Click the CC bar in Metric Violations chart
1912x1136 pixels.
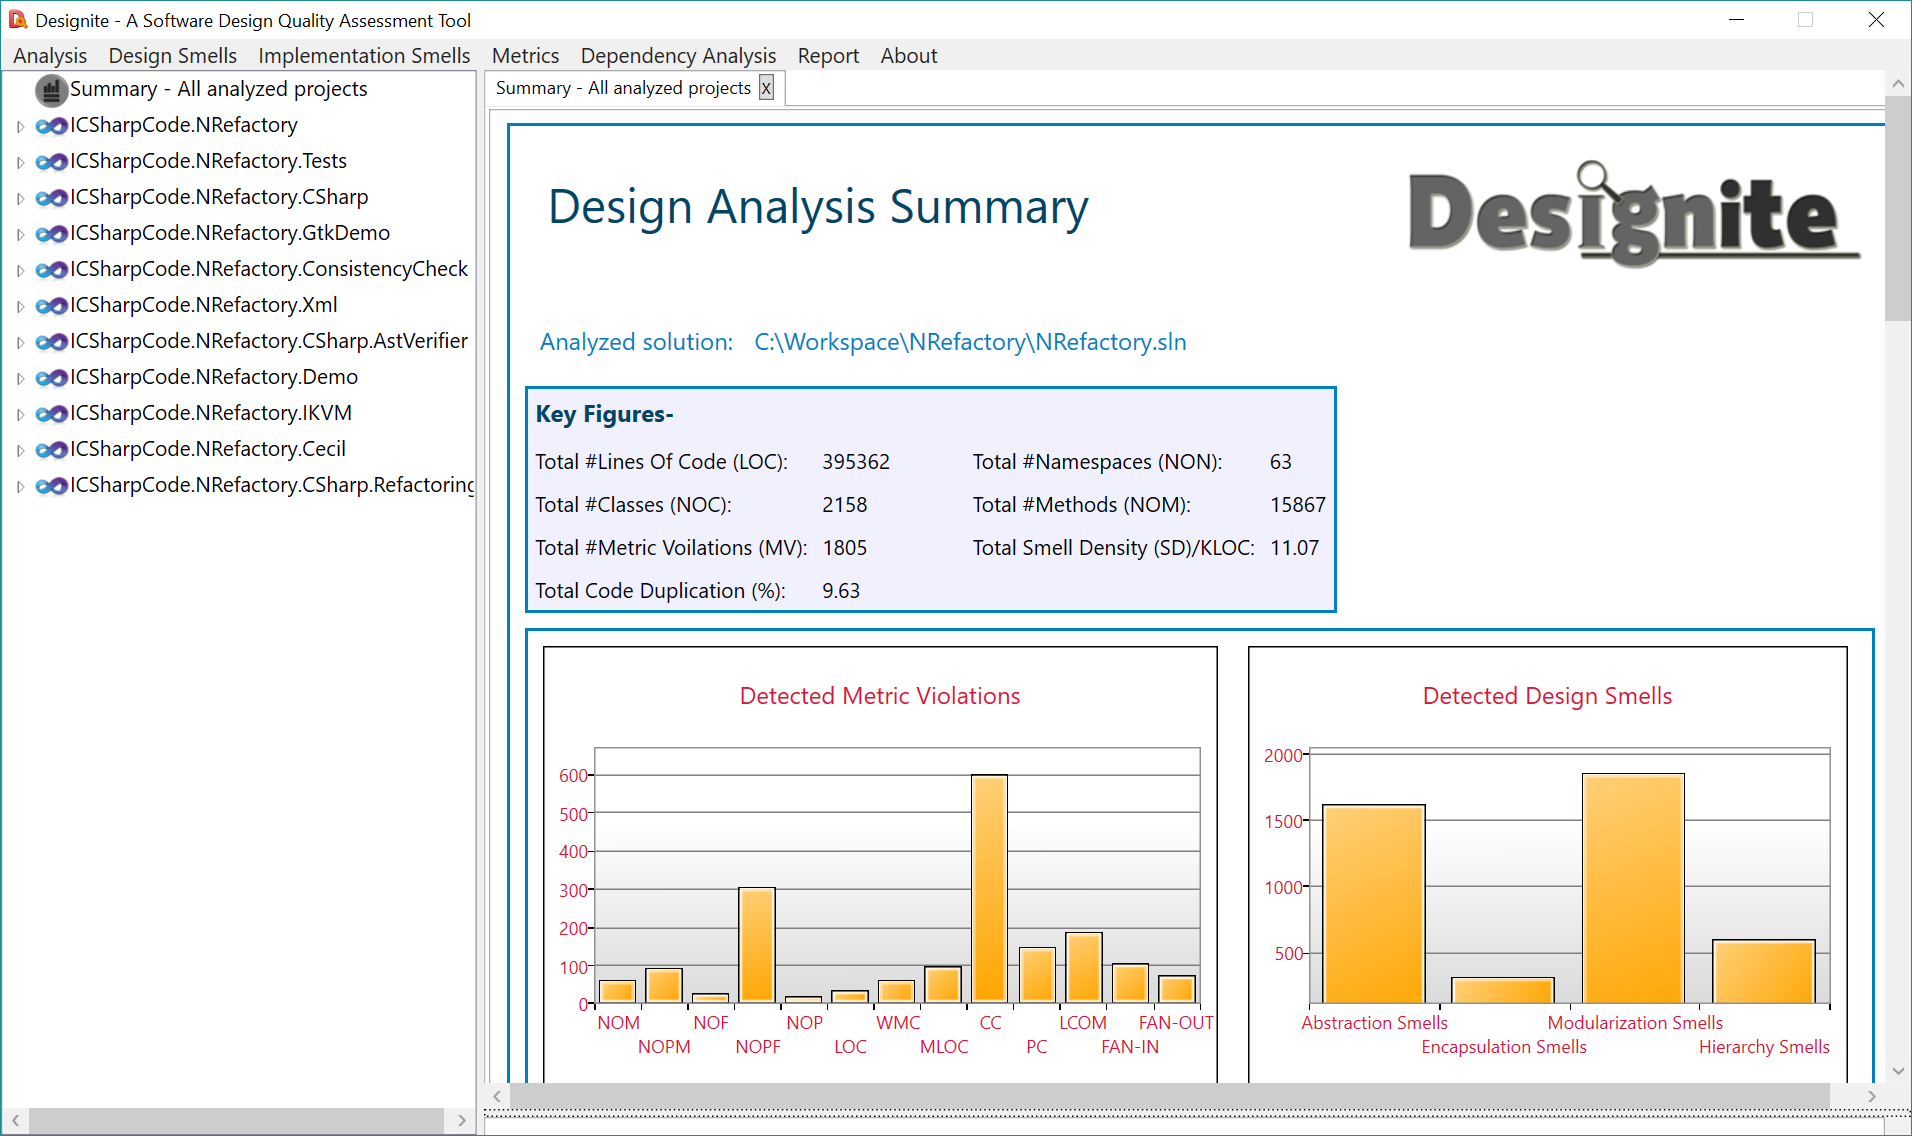989,889
